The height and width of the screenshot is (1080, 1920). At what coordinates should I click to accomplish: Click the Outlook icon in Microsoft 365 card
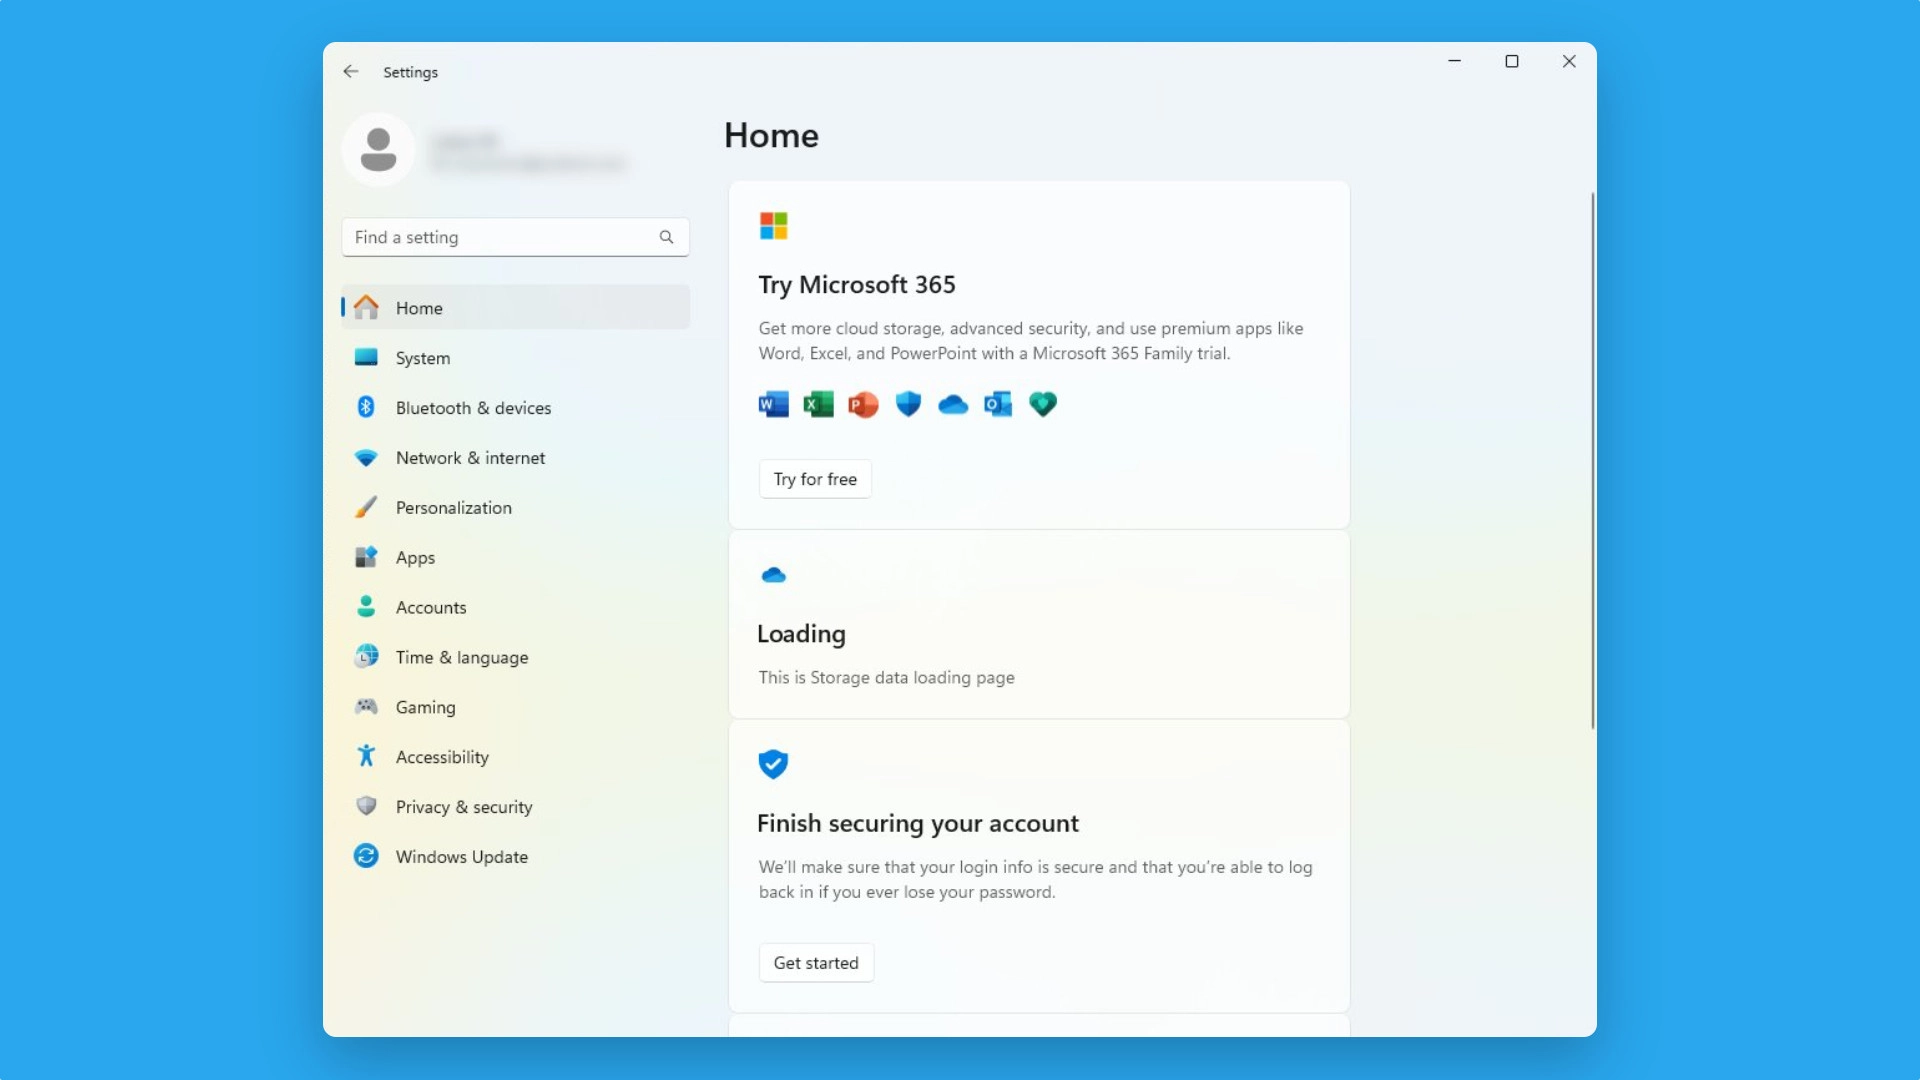point(998,404)
